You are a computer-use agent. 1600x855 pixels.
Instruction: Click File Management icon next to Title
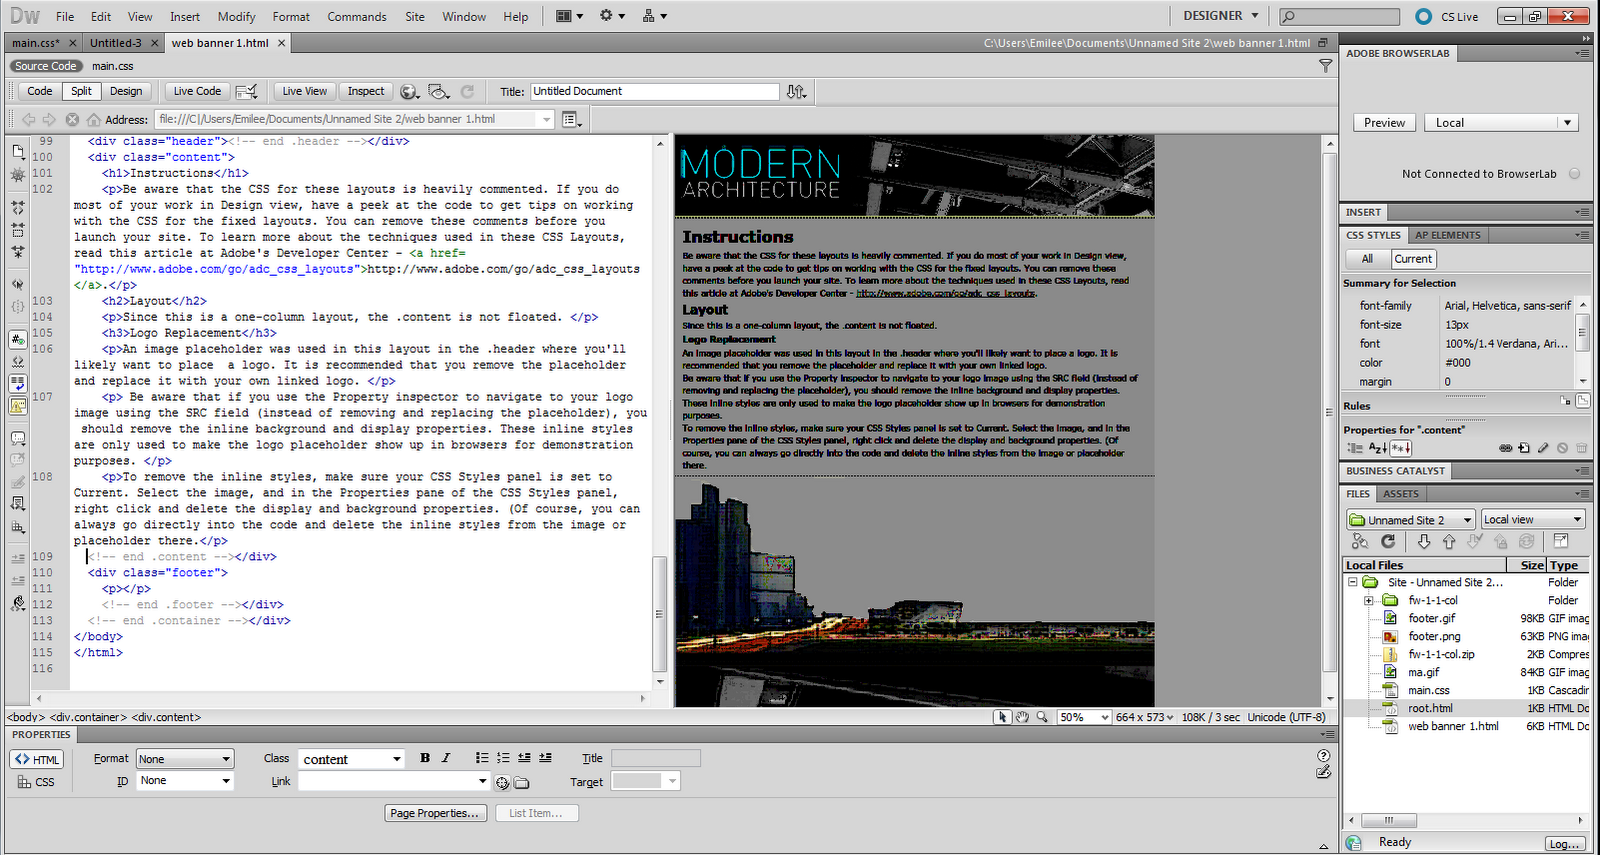tap(796, 91)
